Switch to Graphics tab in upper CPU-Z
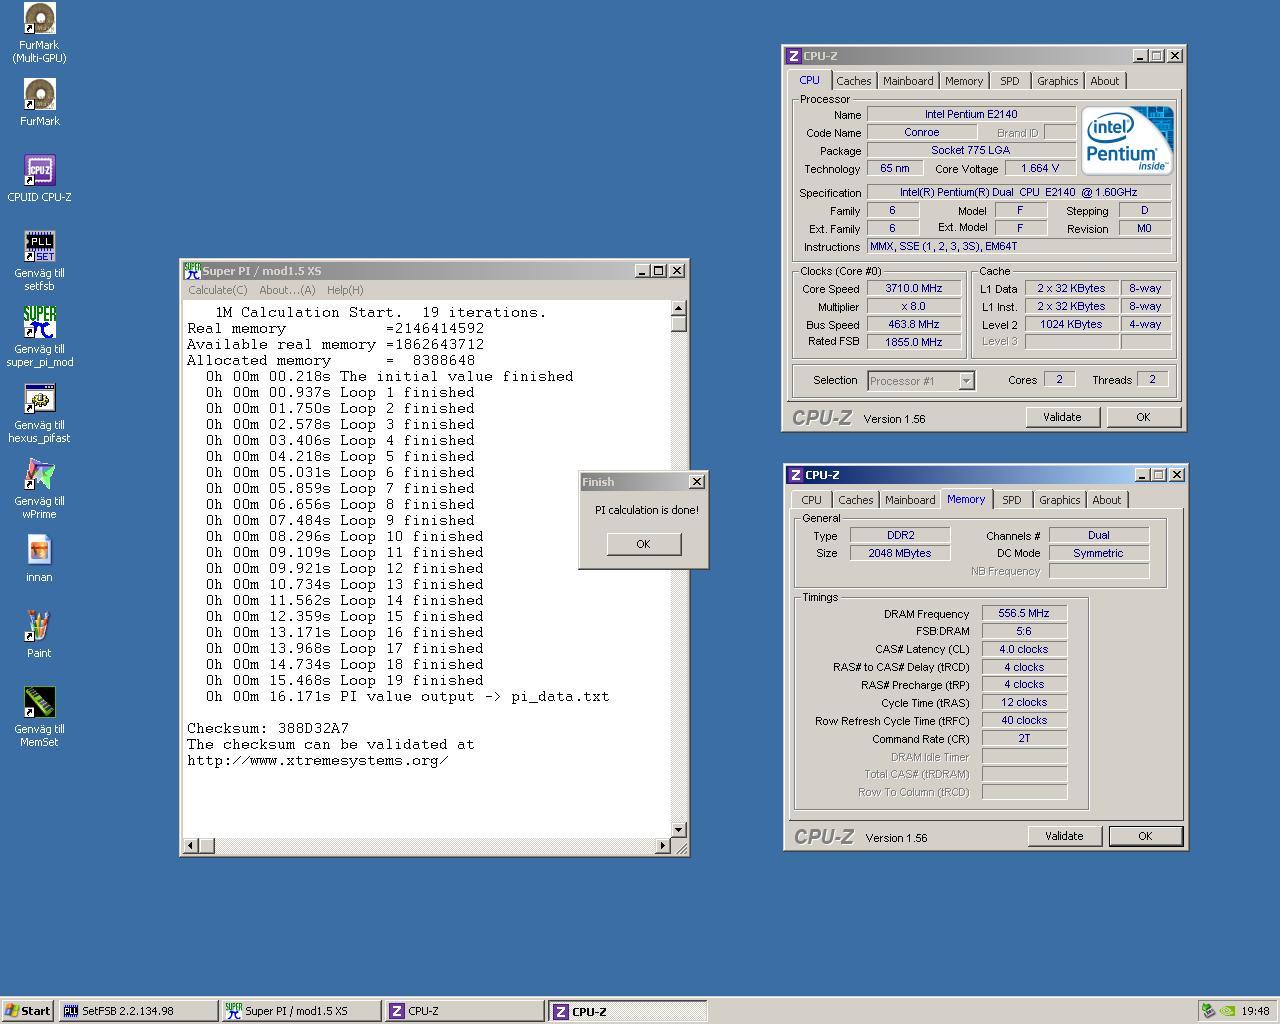This screenshot has height=1024, width=1280. tap(1057, 81)
